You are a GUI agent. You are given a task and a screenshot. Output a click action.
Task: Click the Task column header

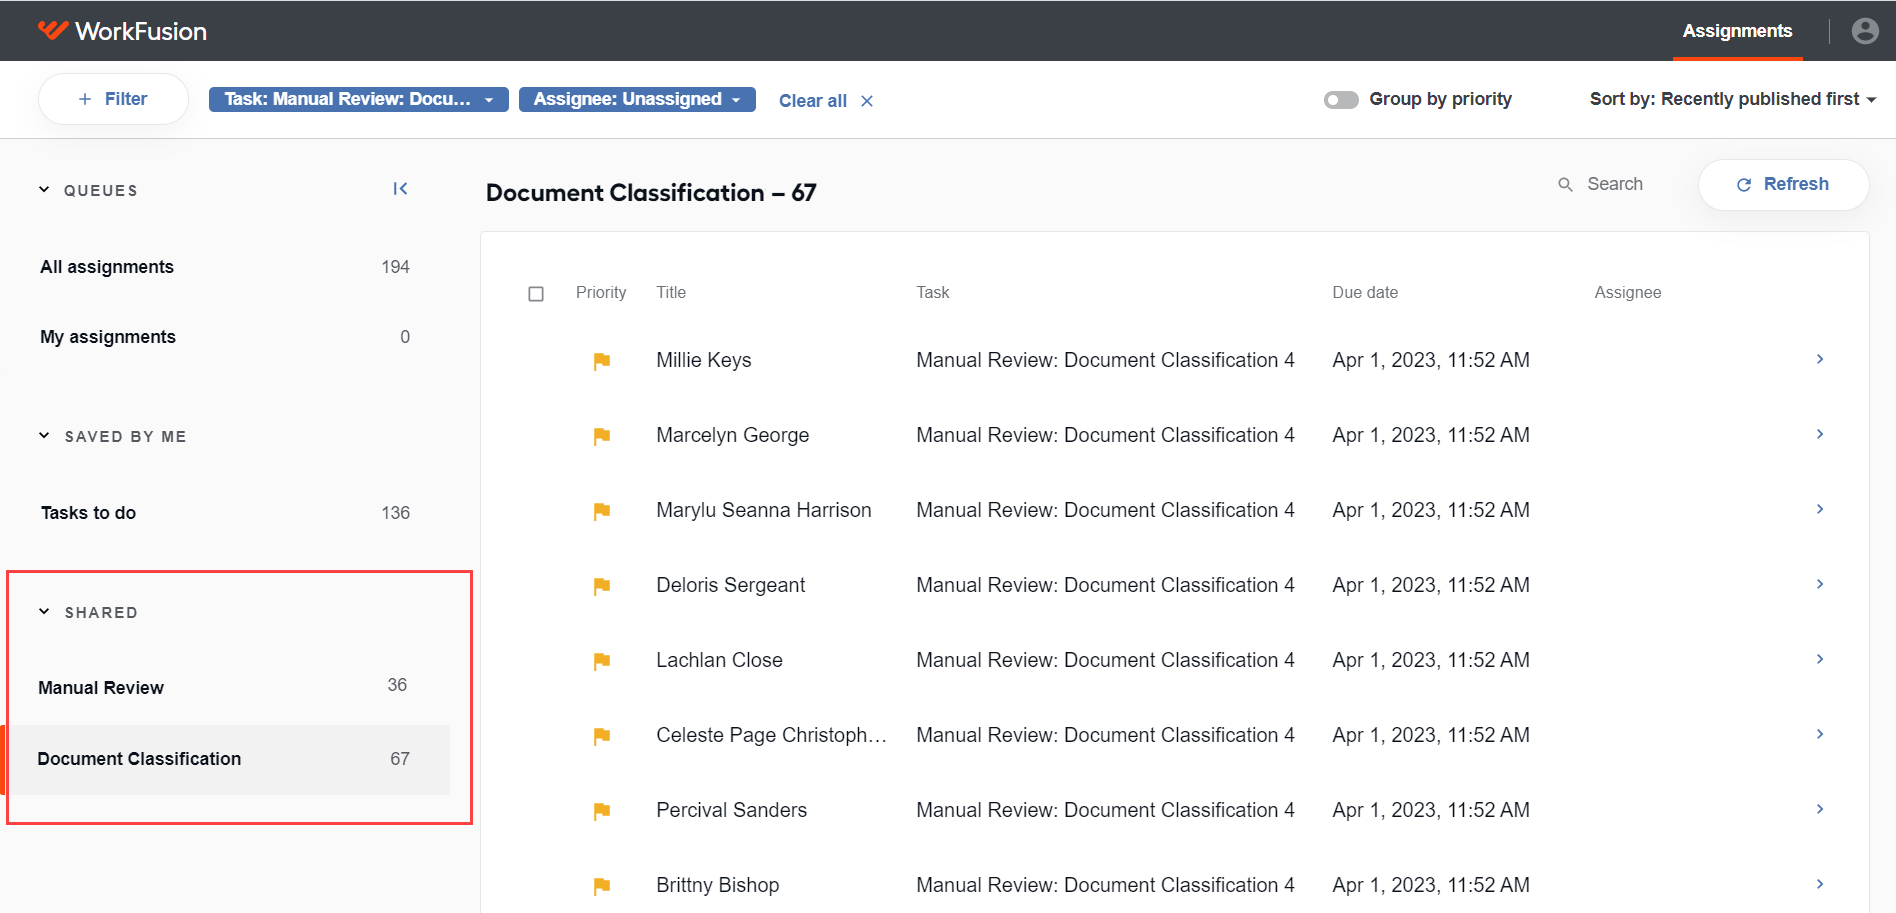tap(933, 292)
